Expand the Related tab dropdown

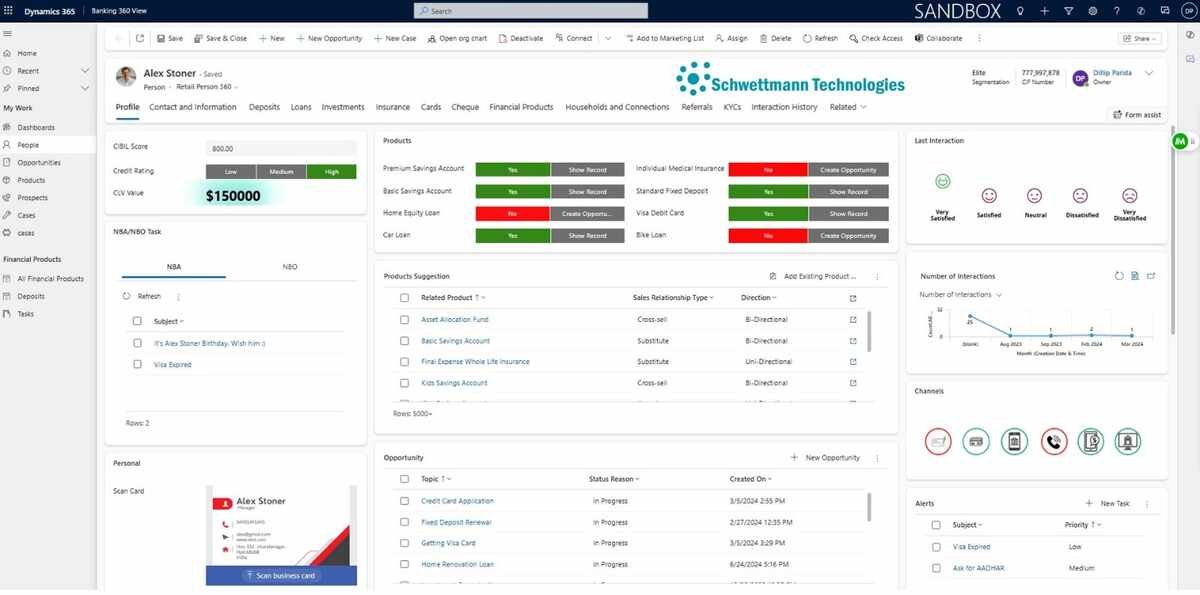[x=847, y=107]
